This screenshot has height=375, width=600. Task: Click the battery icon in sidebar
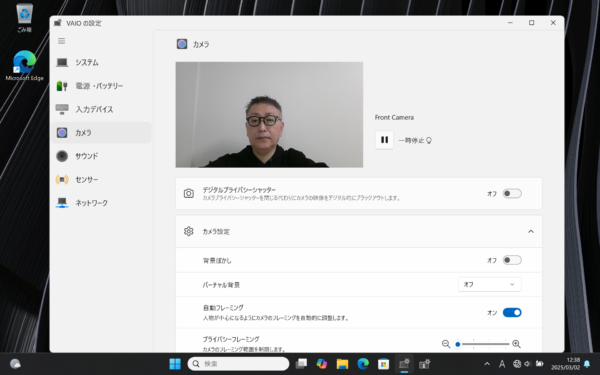pos(62,86)
